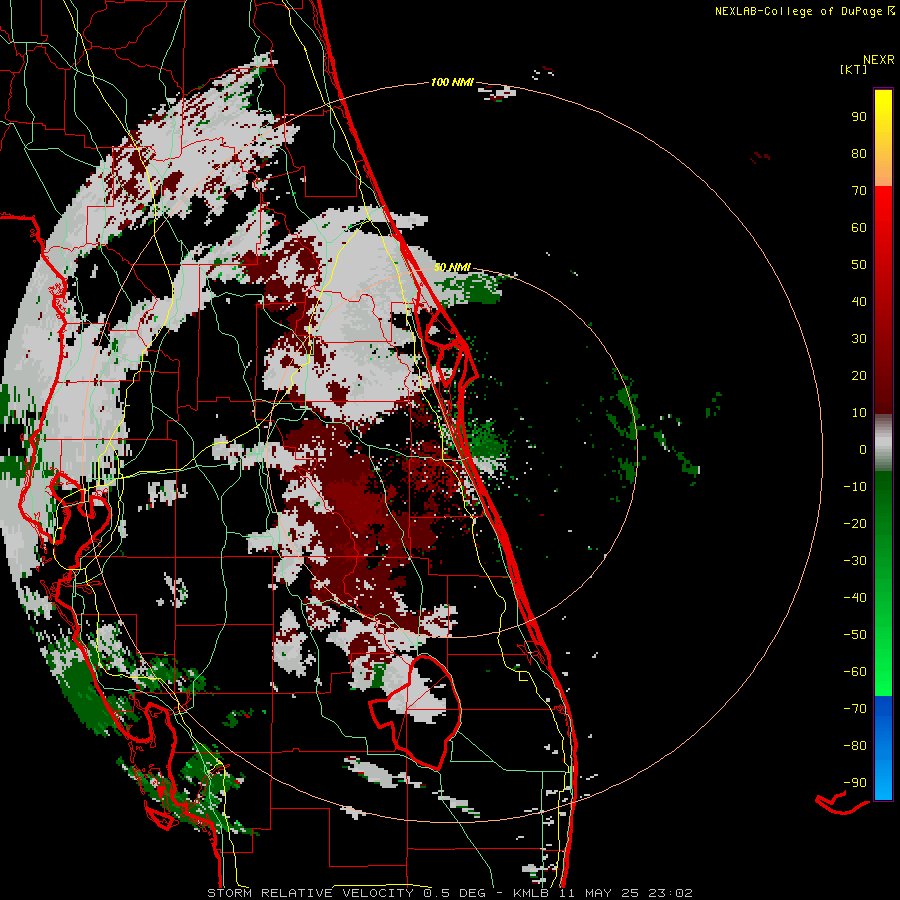Click the 0 knot scale label

pyautogui.click(x=863, y=449)
